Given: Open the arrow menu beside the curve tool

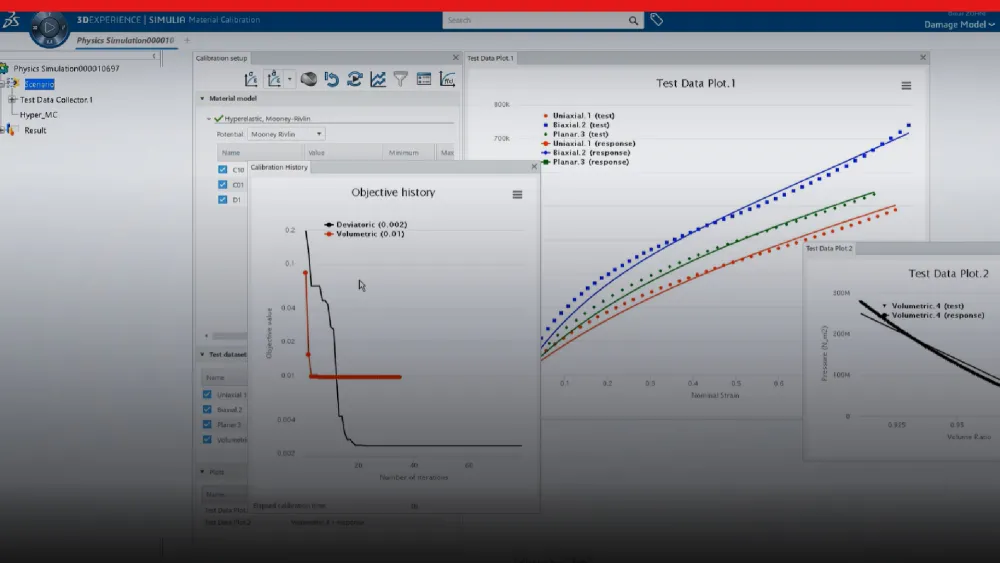Looking at the screenshot, I should tap(290, 80).
